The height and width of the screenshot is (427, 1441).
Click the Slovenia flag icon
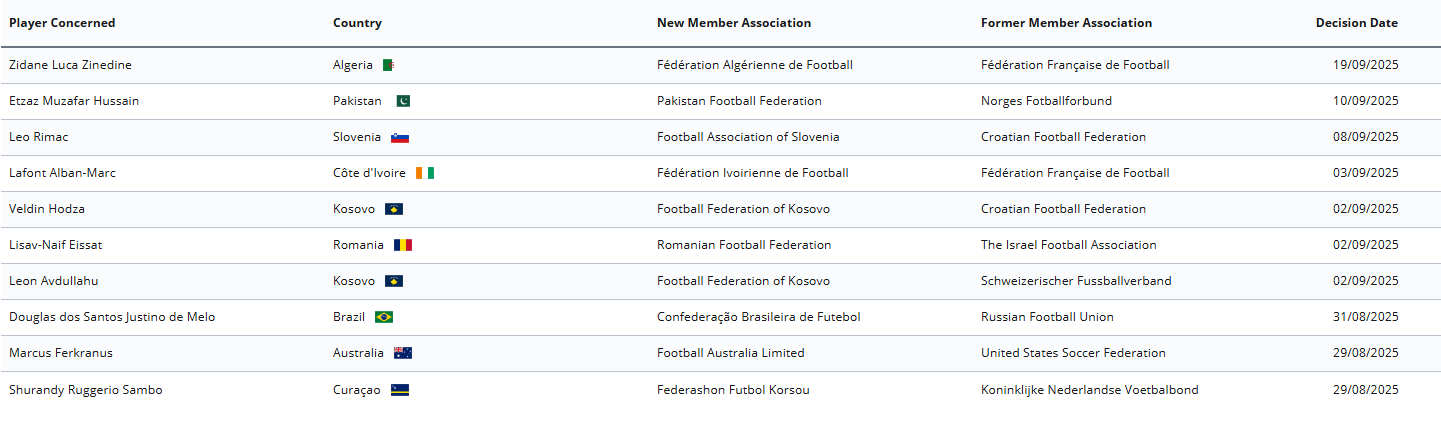coord(400,137)
